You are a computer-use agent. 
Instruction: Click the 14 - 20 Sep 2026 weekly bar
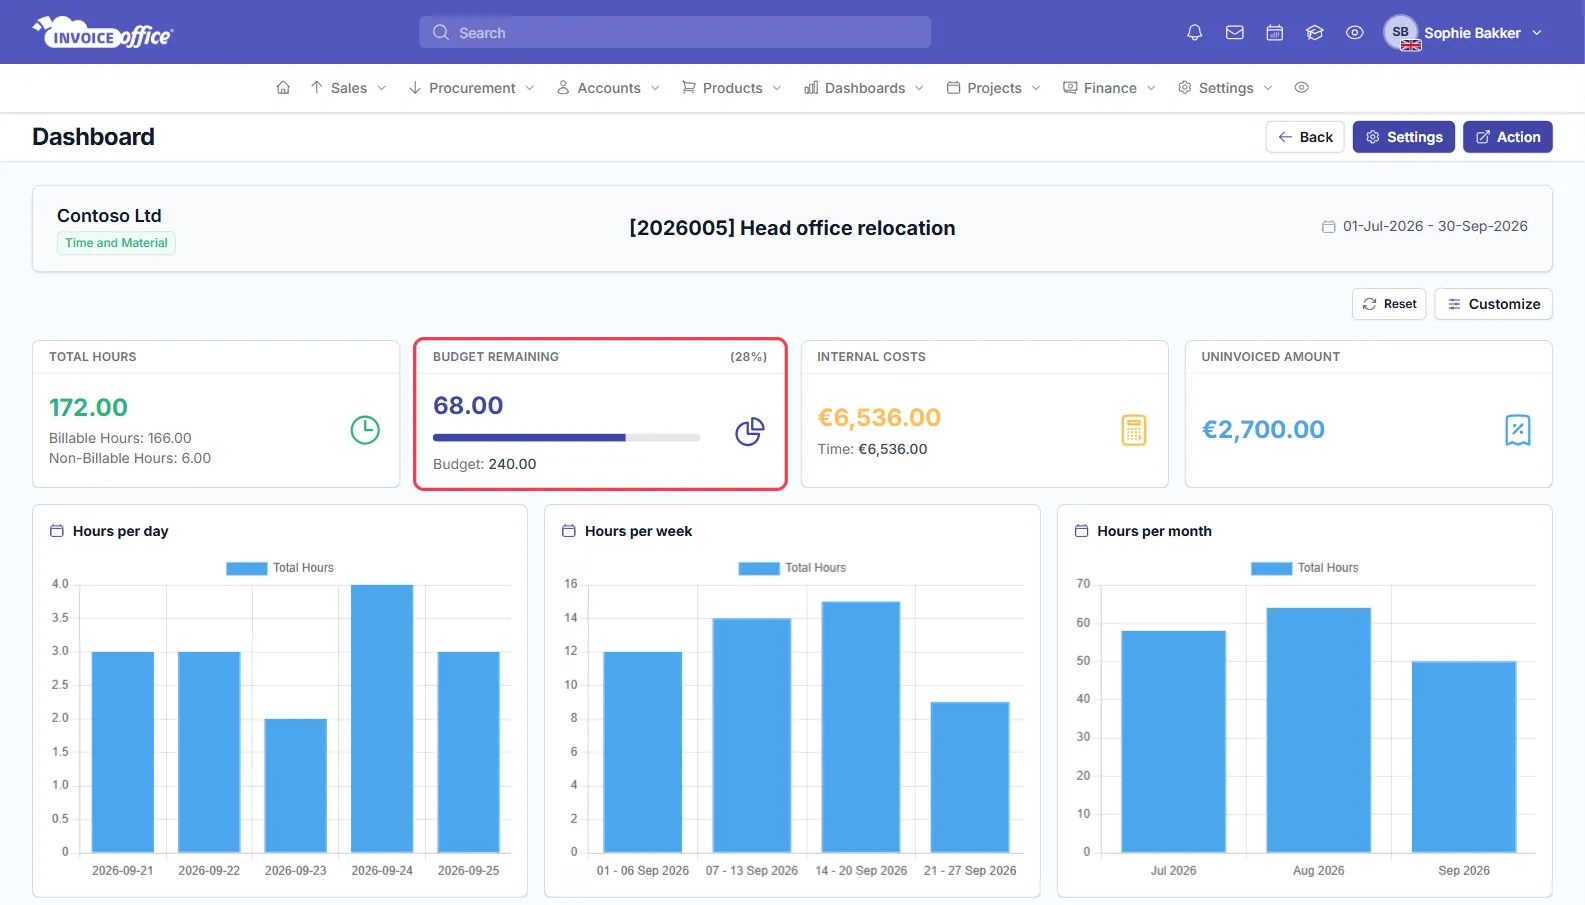[861, 727]
